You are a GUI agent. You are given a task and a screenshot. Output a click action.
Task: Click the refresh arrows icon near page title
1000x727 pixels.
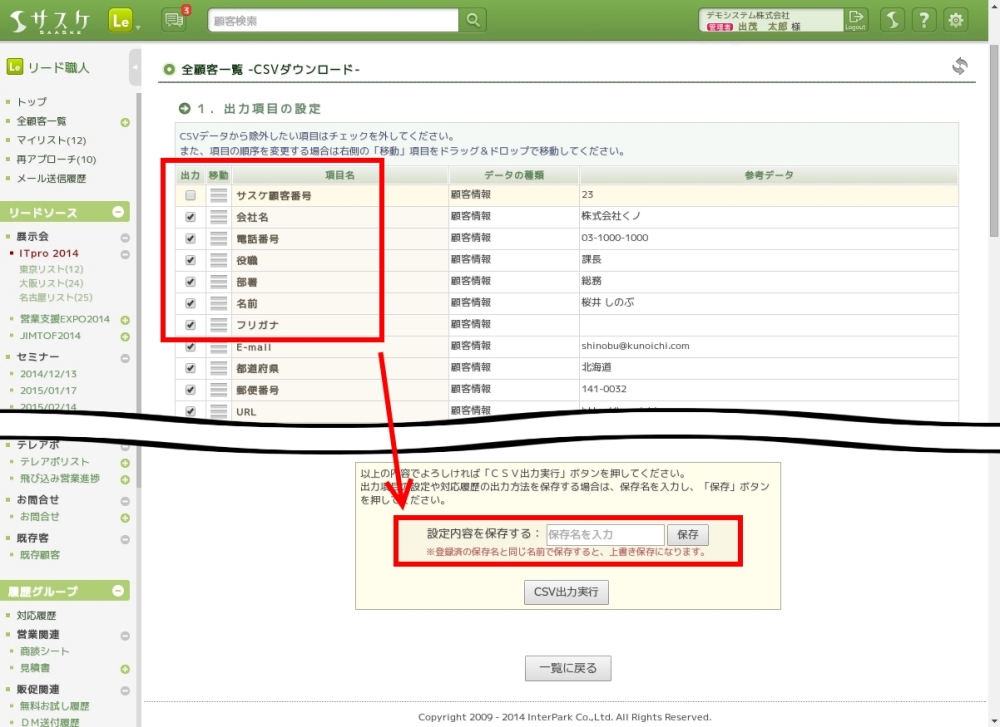[x=959, y=67]
